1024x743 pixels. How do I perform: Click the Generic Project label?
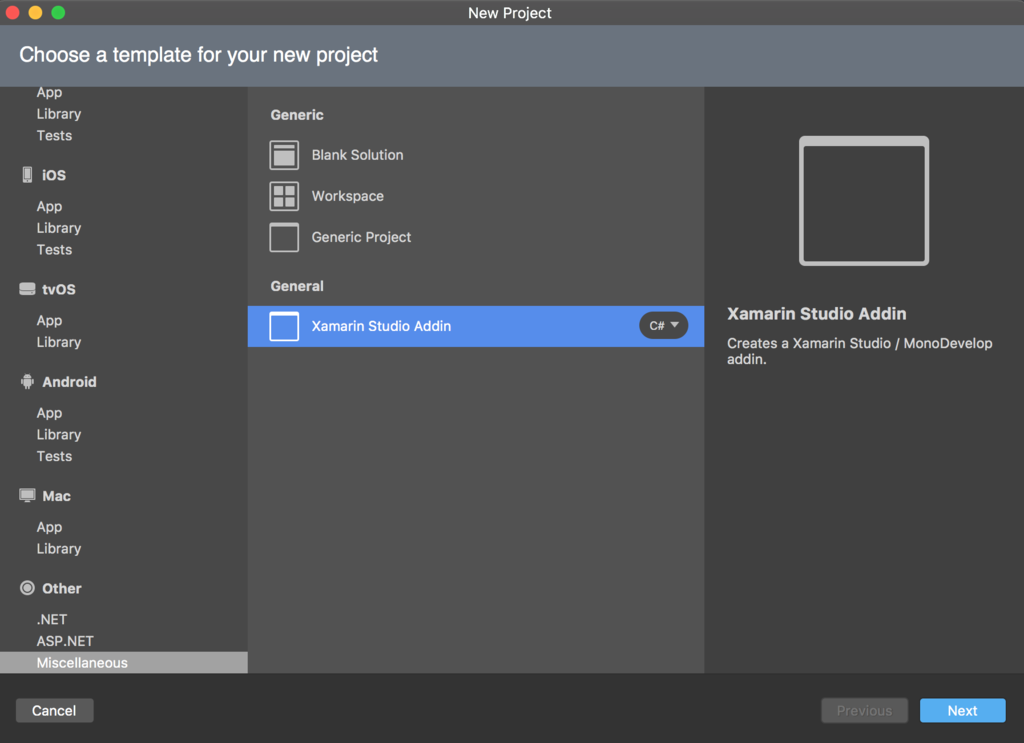[361, 238]
